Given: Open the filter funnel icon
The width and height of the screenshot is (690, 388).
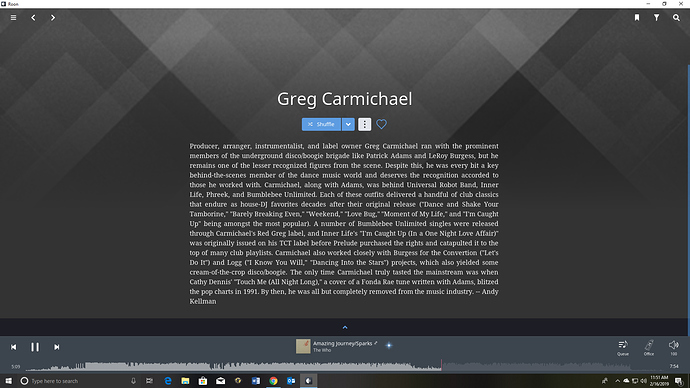Looking at the screenshot, I should pyautogui.click(x=656, y=18).
